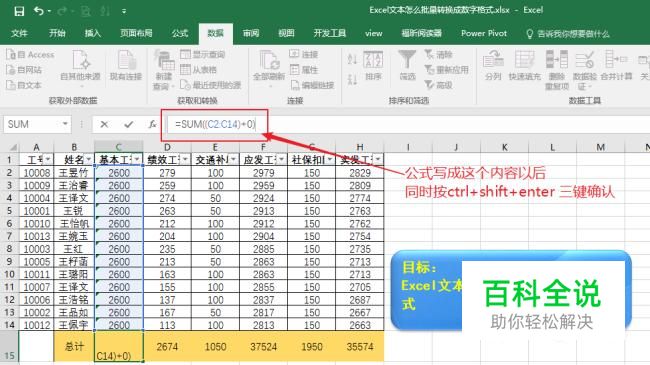Open the 文件 tab
The image size is (650, 365).
(19, 34)
